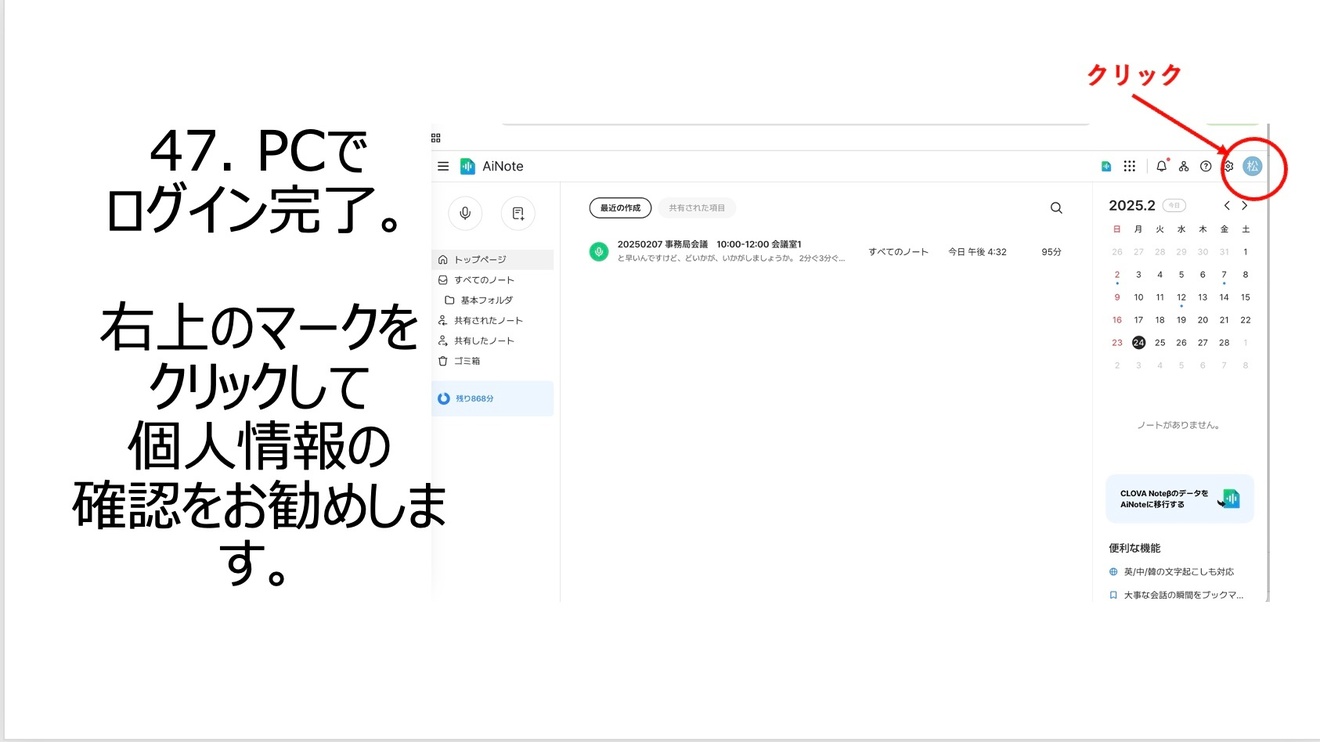Open the note search magnifier
The height and width of the screenshot is (742, 1320).
(x=1056, y=208)
